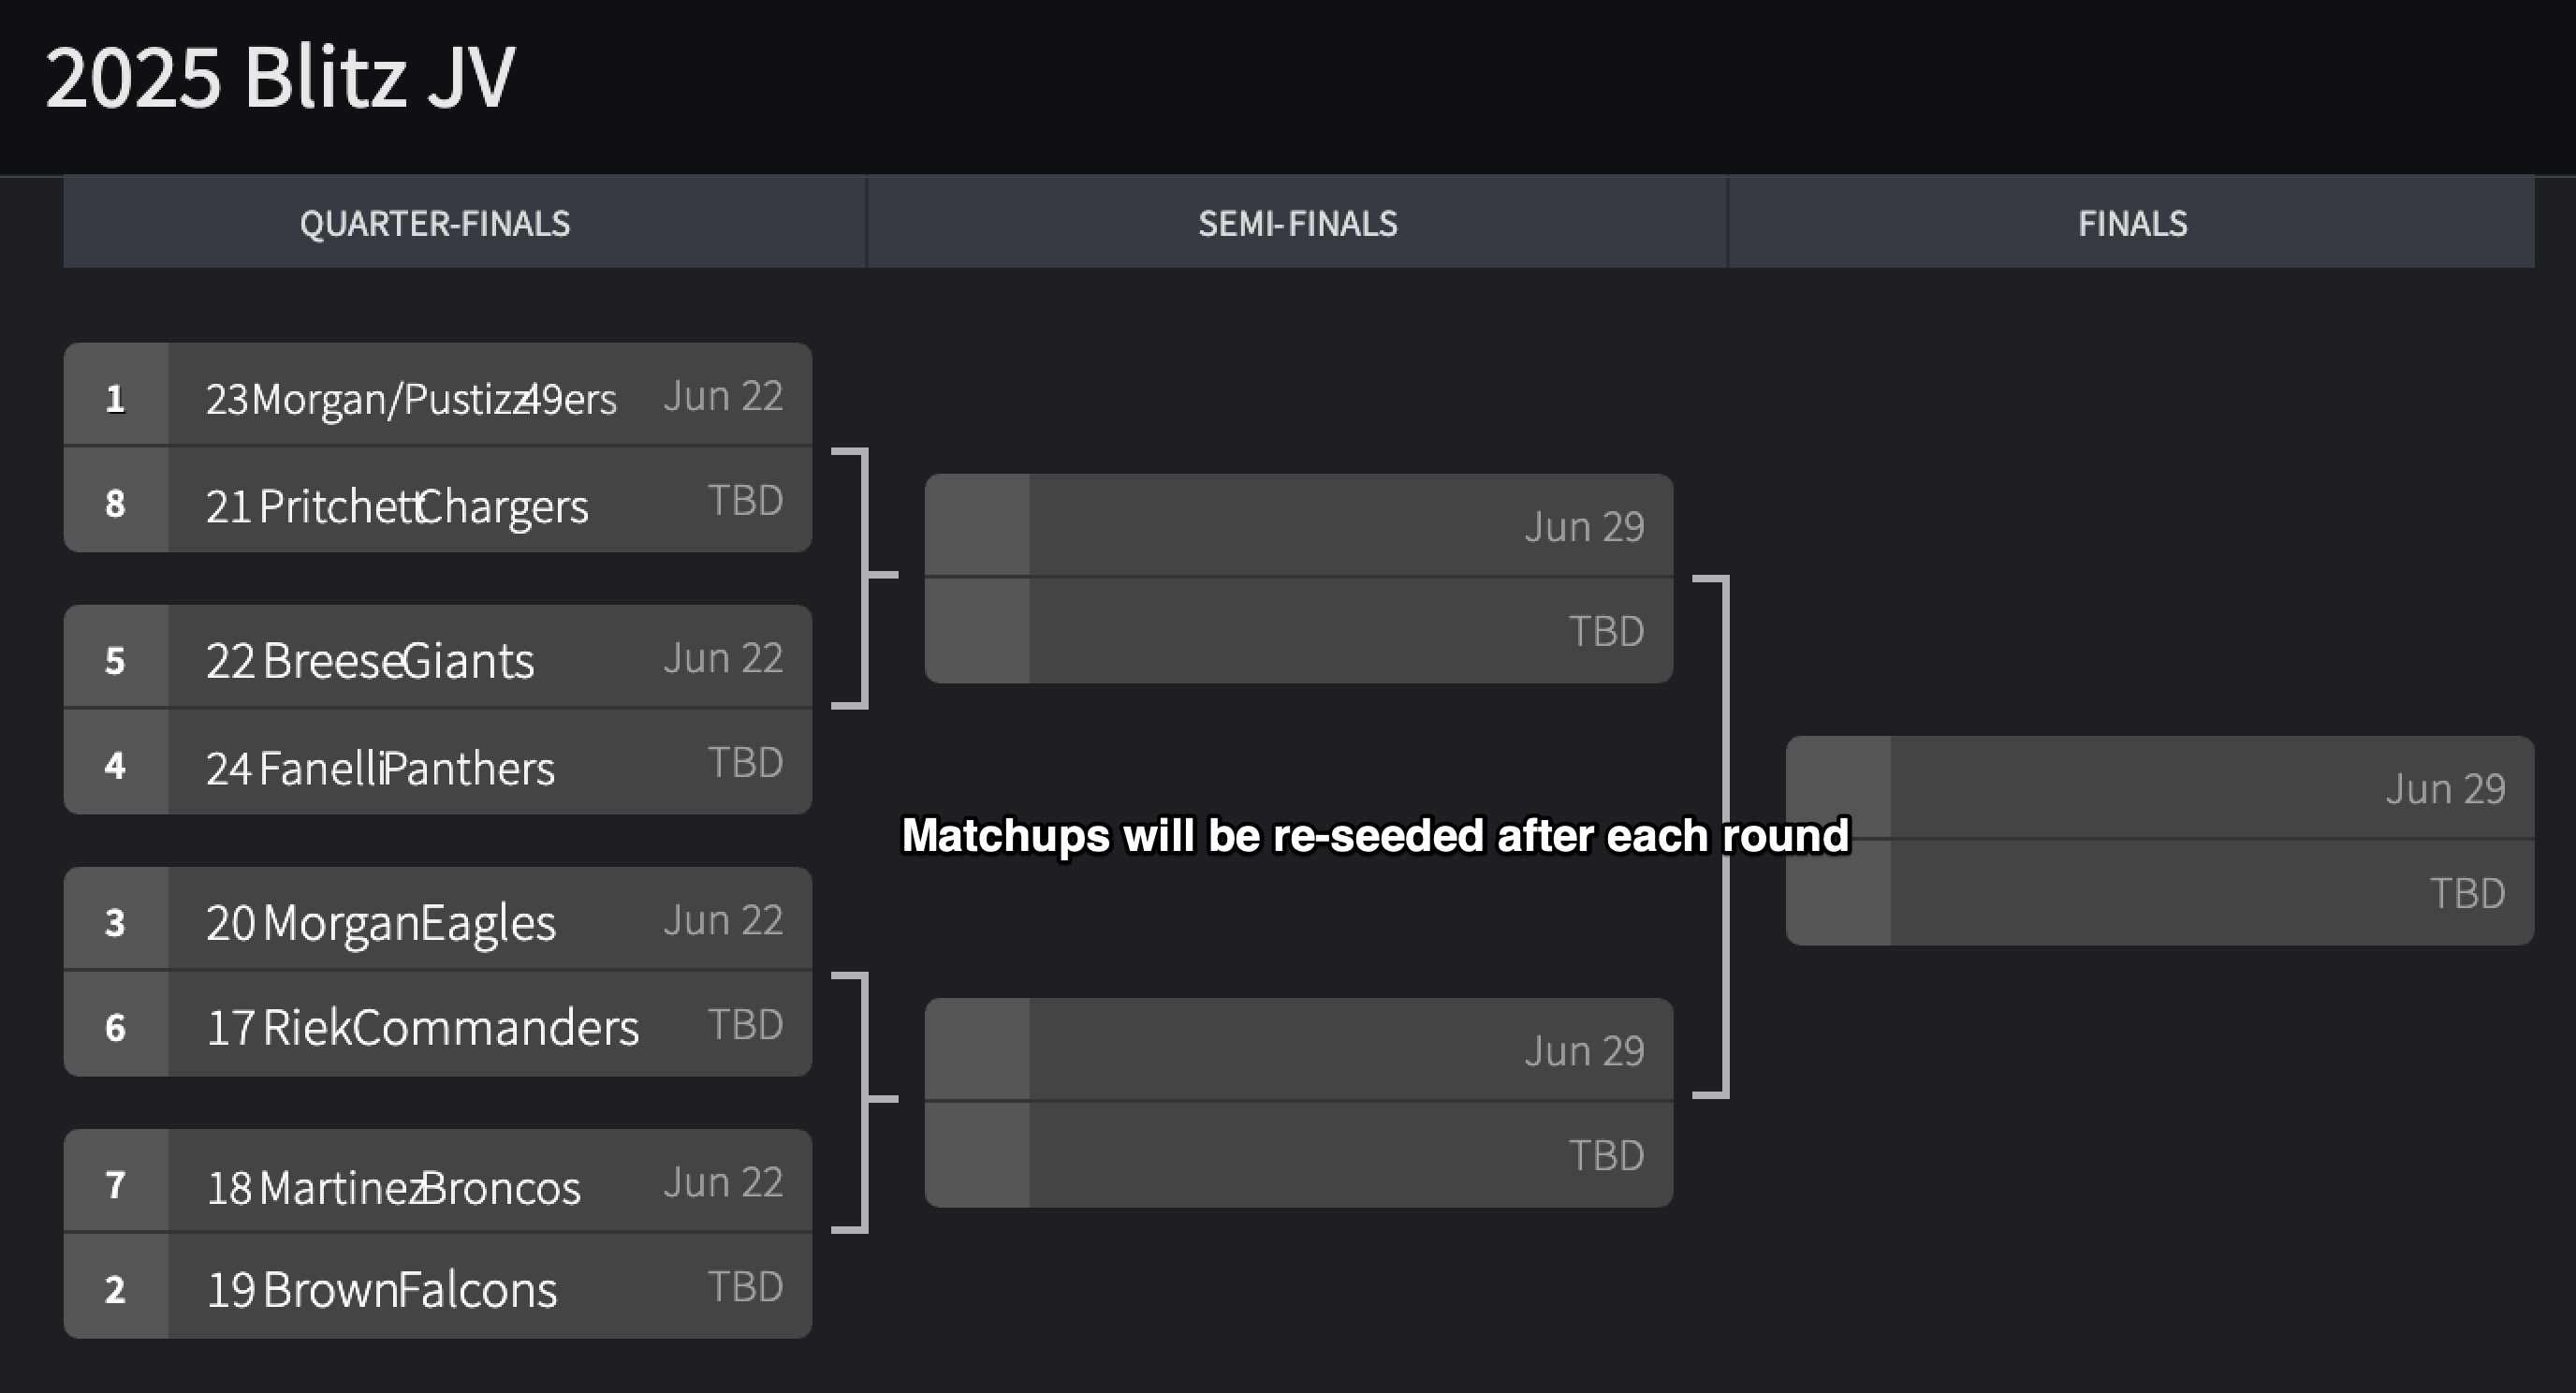Open the 23 Morgan/Pustizzi 49ers team entry

[411, 398]
